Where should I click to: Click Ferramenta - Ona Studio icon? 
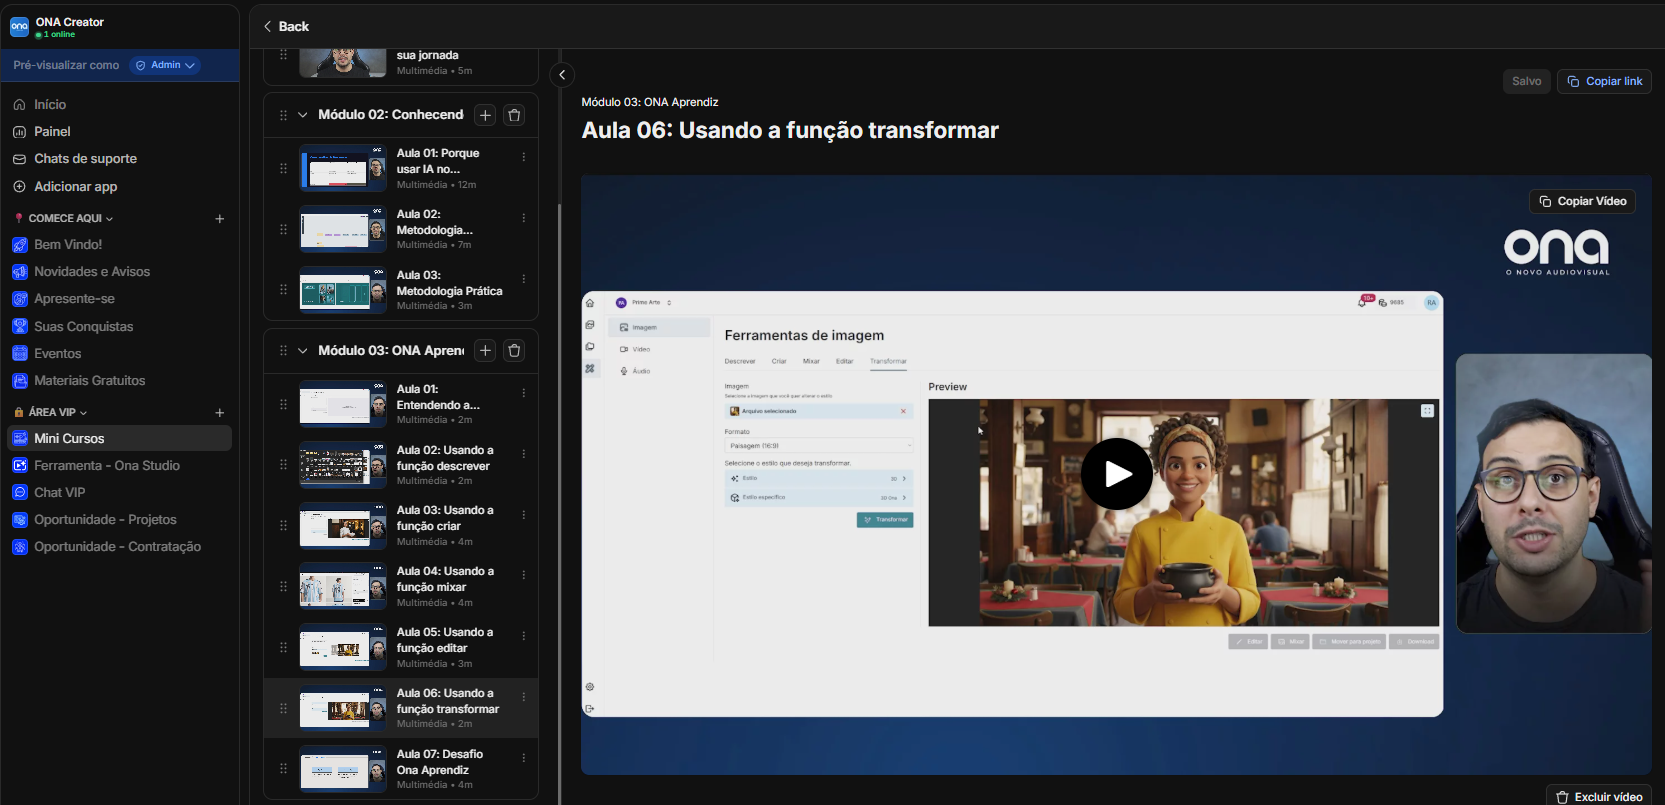click(x=19, y=465)
